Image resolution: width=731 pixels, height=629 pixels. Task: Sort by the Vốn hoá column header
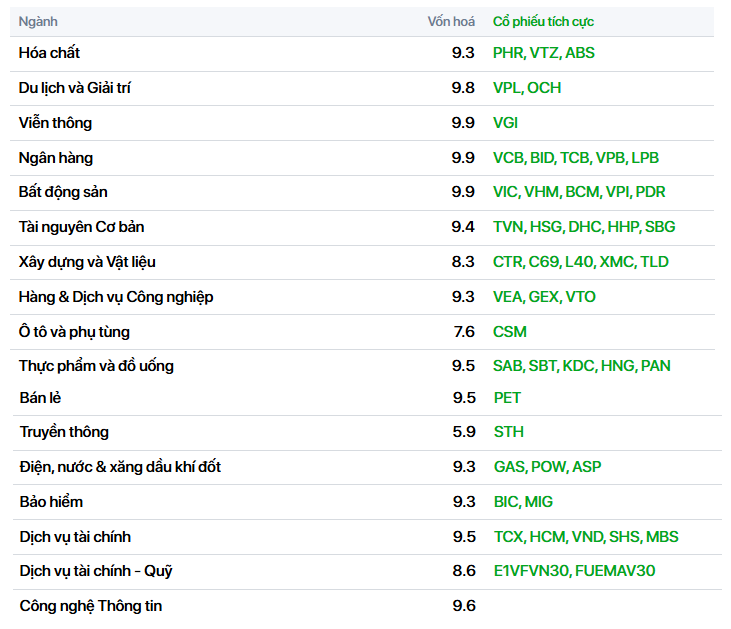pos(451,21)
